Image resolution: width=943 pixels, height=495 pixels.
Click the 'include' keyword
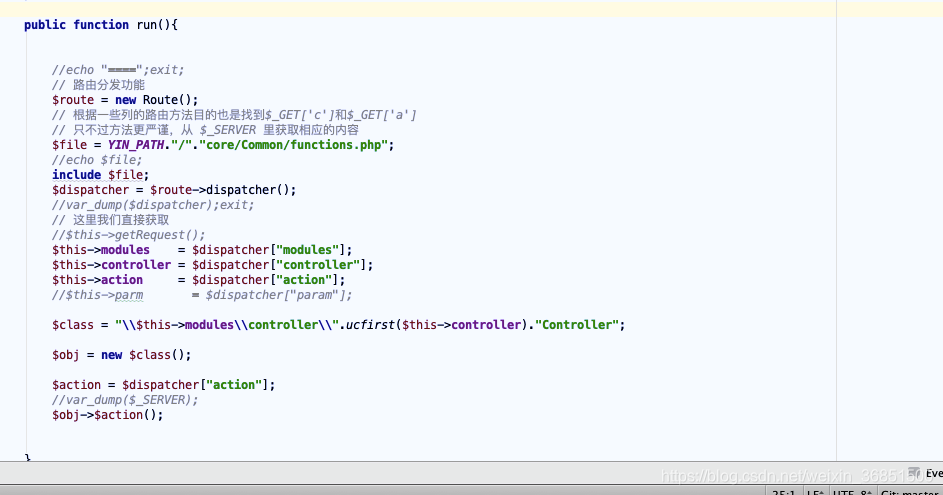[x=76, y=175]
